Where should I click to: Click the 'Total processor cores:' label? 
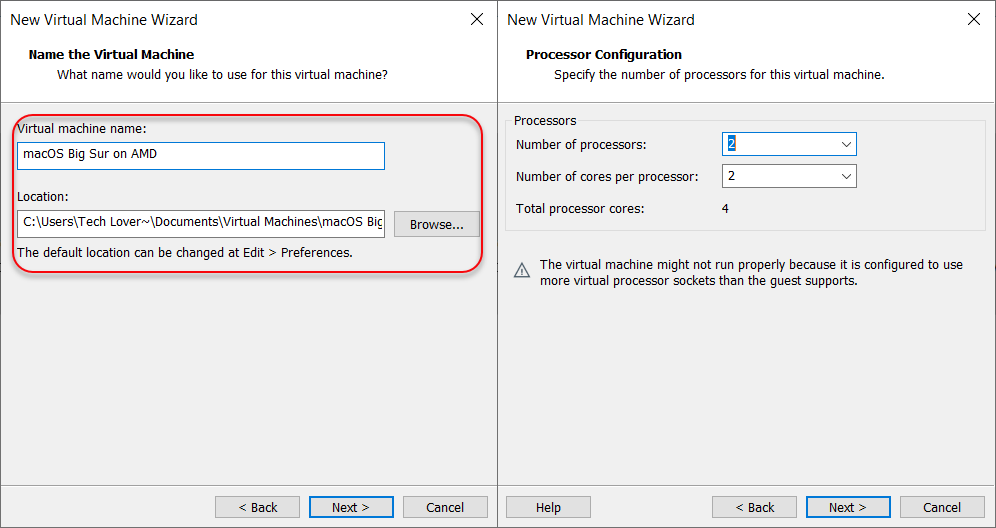pos(580,208)
